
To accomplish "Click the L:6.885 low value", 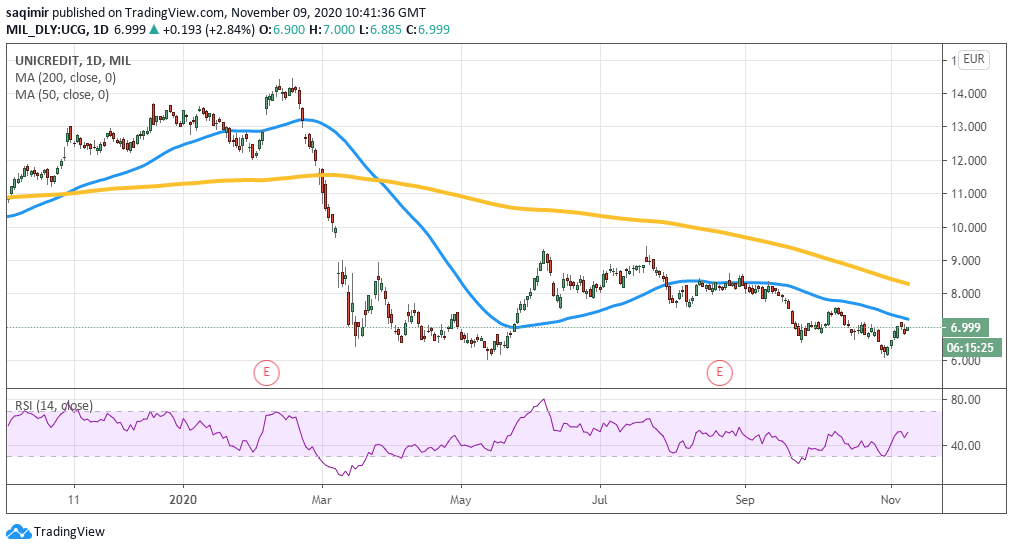I will tap(380, 30).
